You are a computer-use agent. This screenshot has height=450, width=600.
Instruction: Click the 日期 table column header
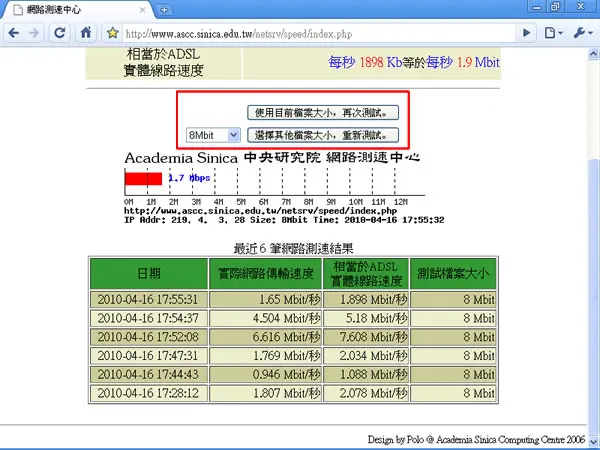[149, 274]
